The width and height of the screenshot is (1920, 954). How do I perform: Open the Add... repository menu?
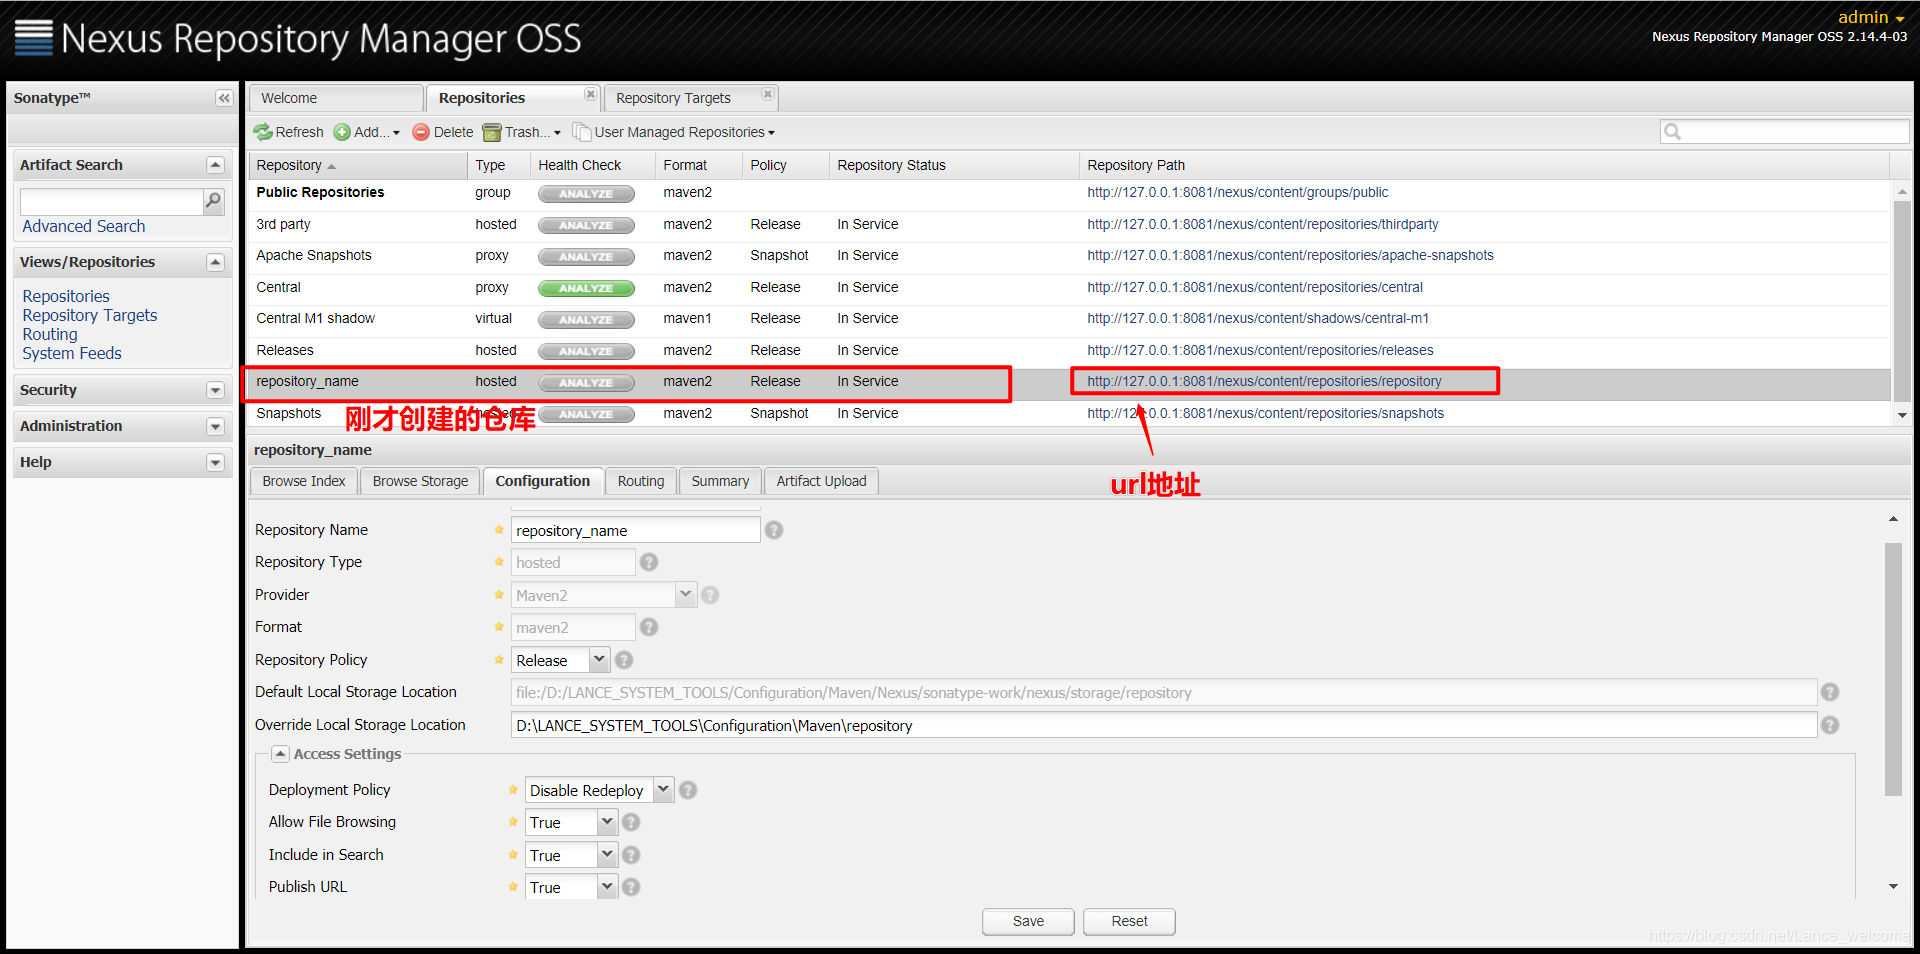click(x=367, y=132)
